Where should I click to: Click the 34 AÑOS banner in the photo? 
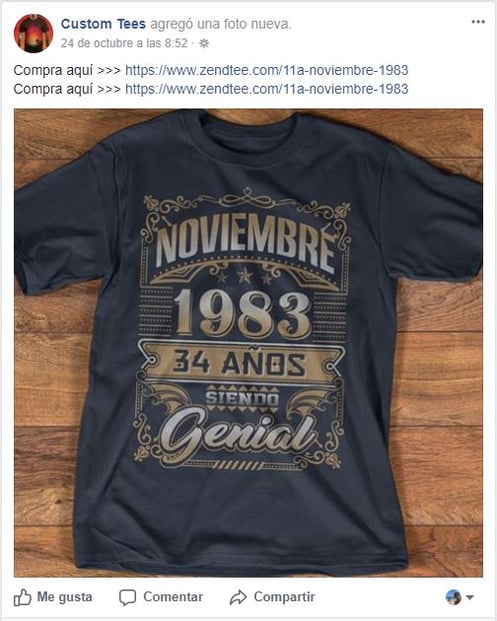[x=239, y=364]
